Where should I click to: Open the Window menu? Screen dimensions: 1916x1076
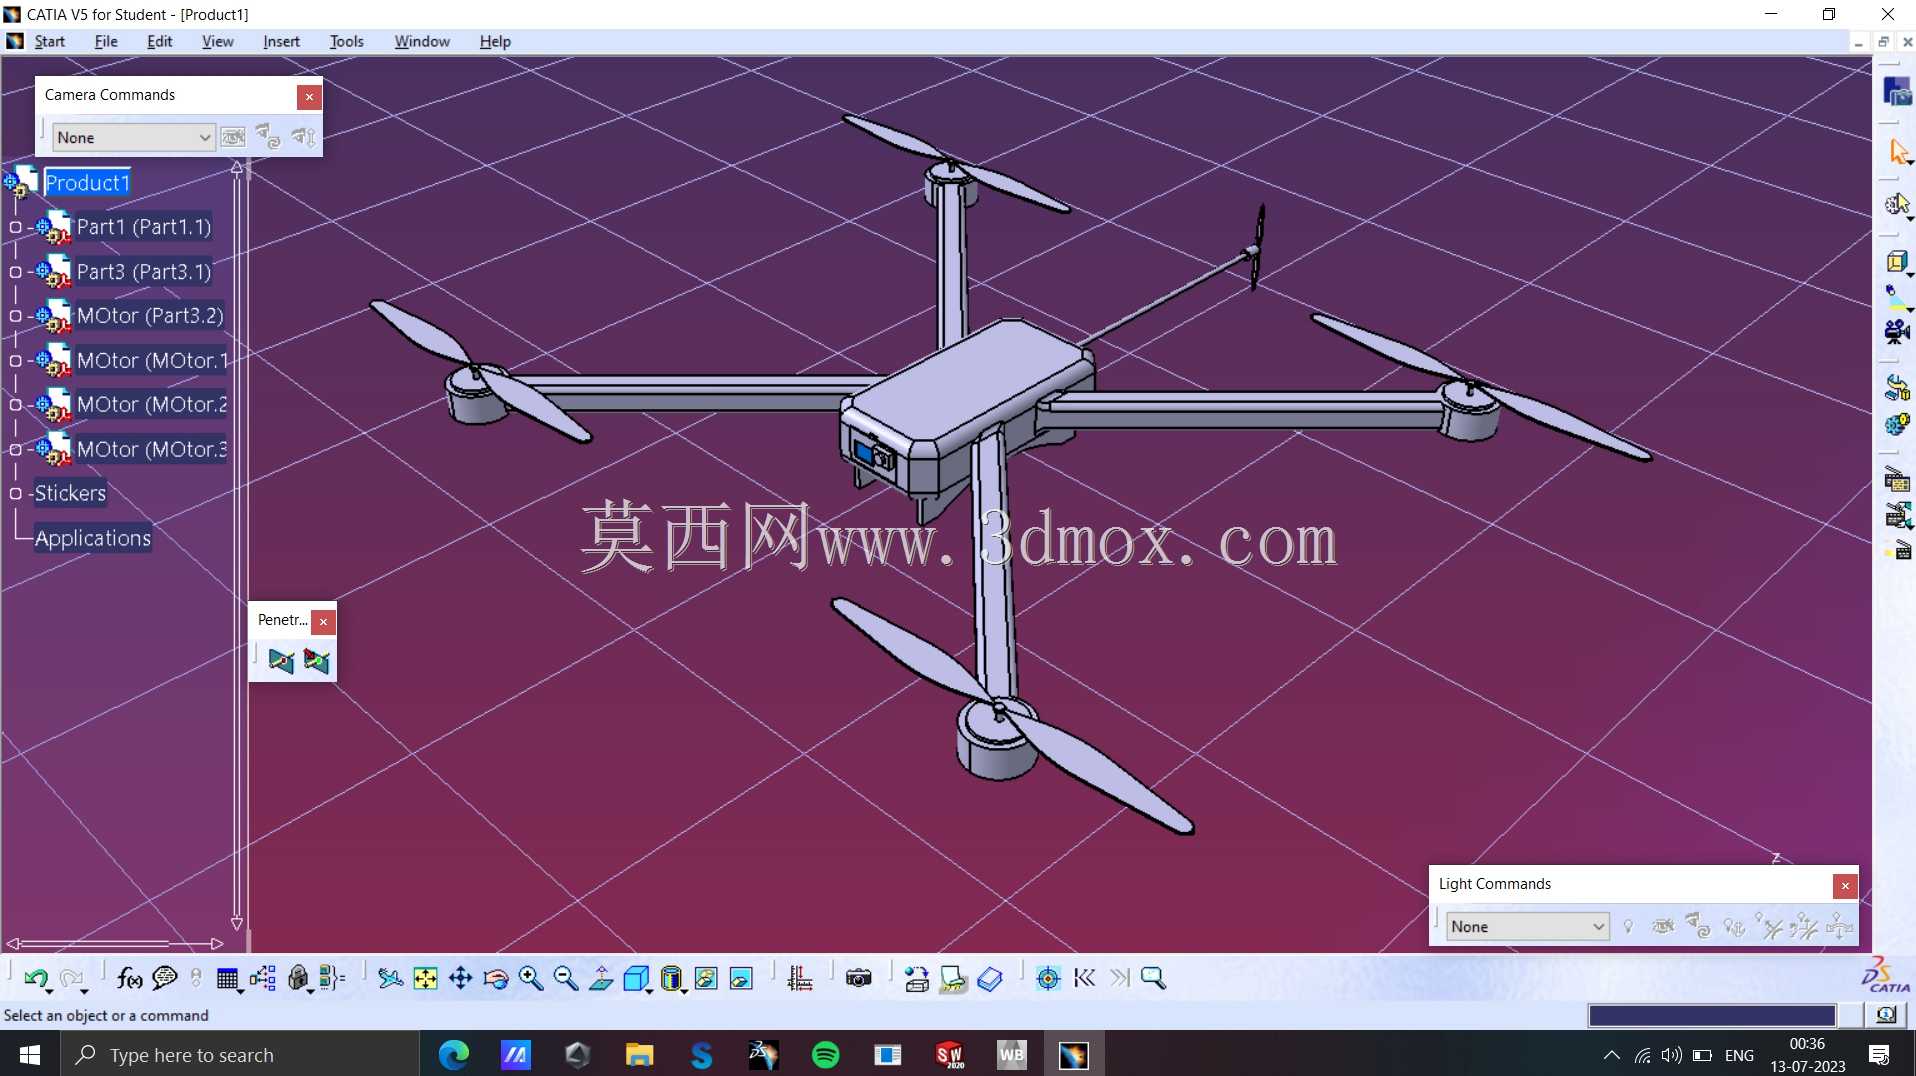(x=422, y=41)
